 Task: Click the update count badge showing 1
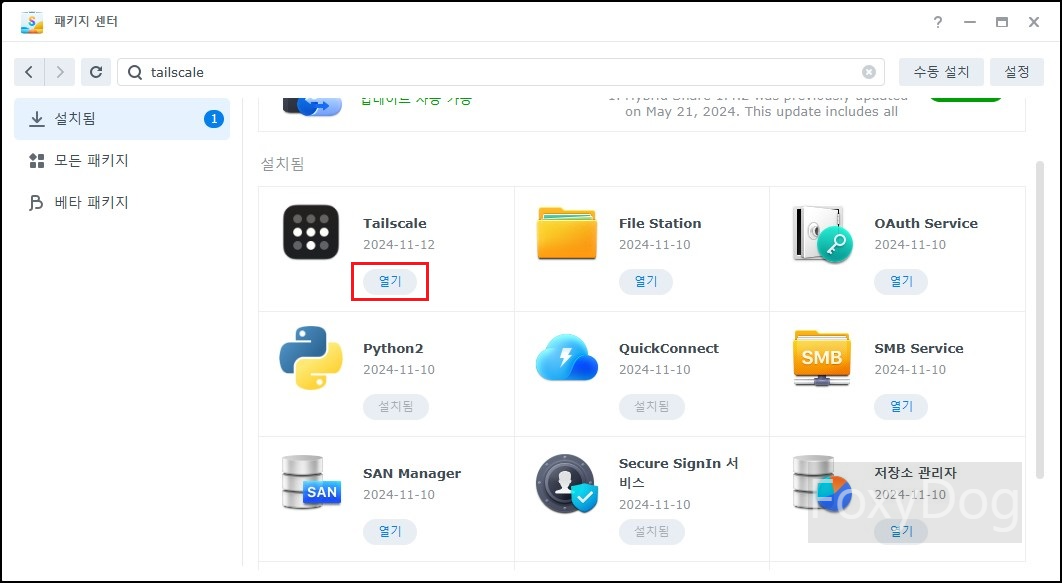click(213, 119)
